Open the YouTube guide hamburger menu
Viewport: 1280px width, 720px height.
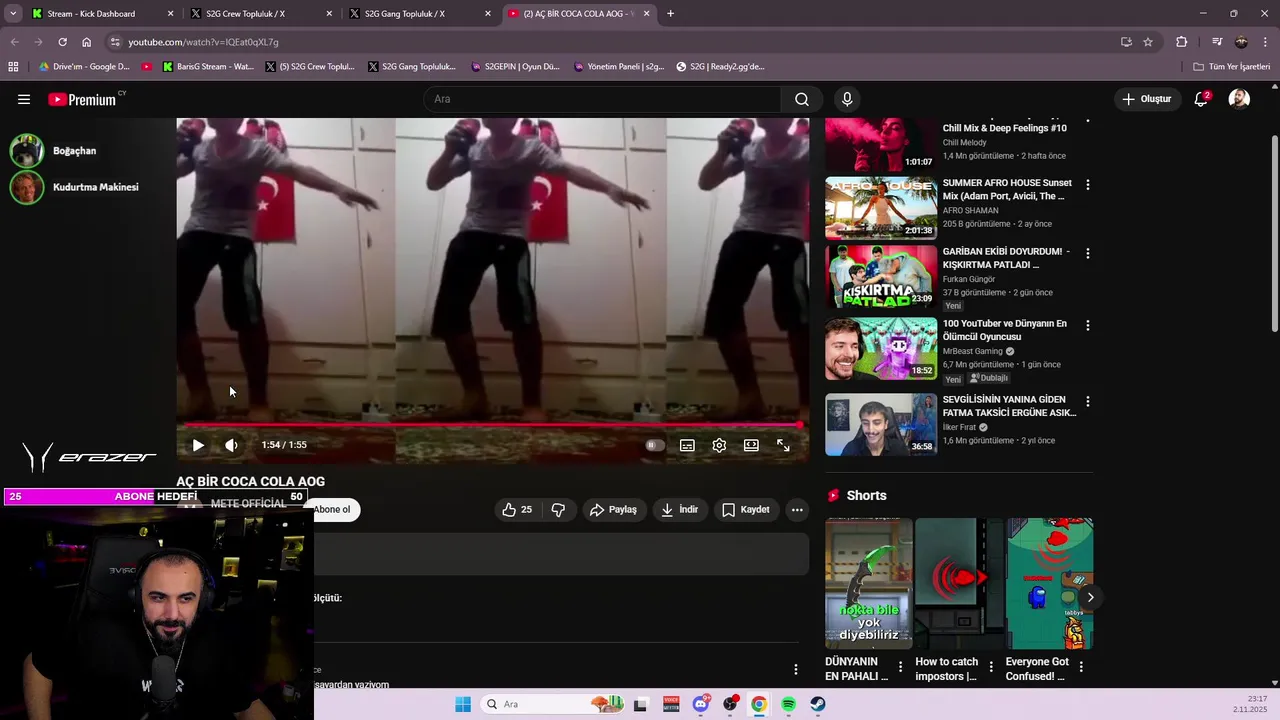(24, 99)
